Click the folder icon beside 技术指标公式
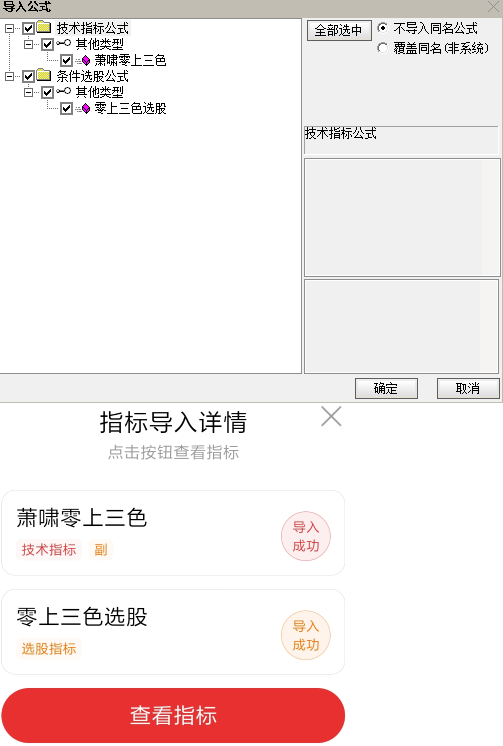 [44, 28]
